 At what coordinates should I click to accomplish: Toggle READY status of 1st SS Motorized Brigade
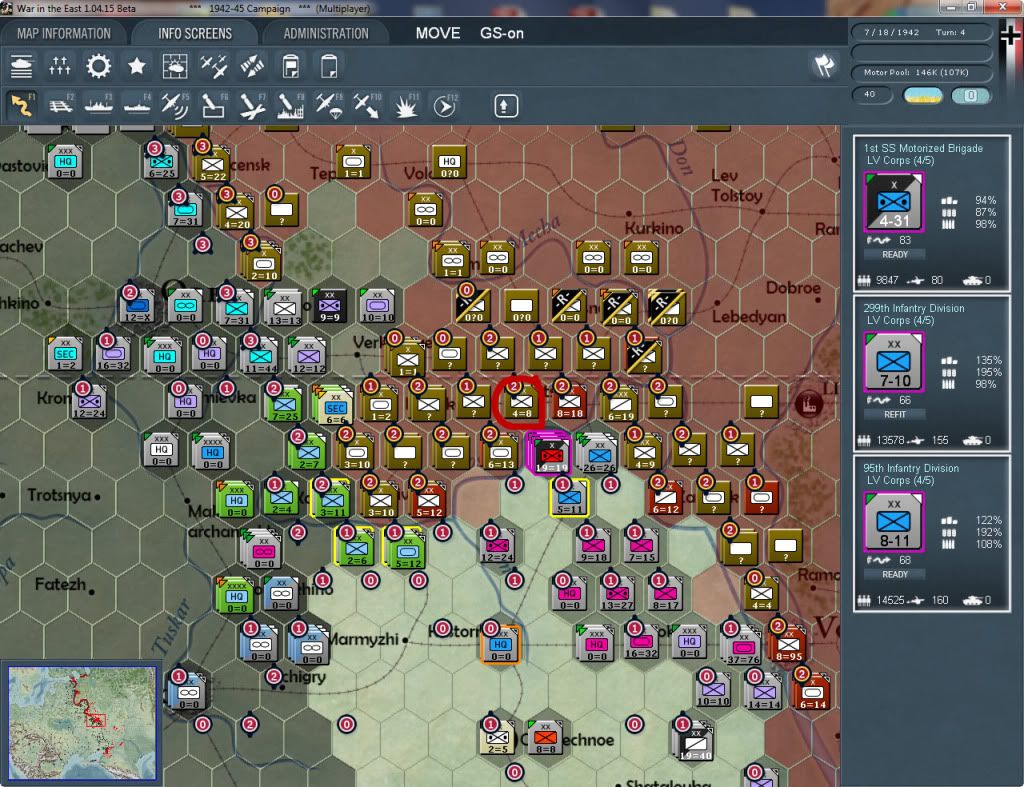(895, 254)
